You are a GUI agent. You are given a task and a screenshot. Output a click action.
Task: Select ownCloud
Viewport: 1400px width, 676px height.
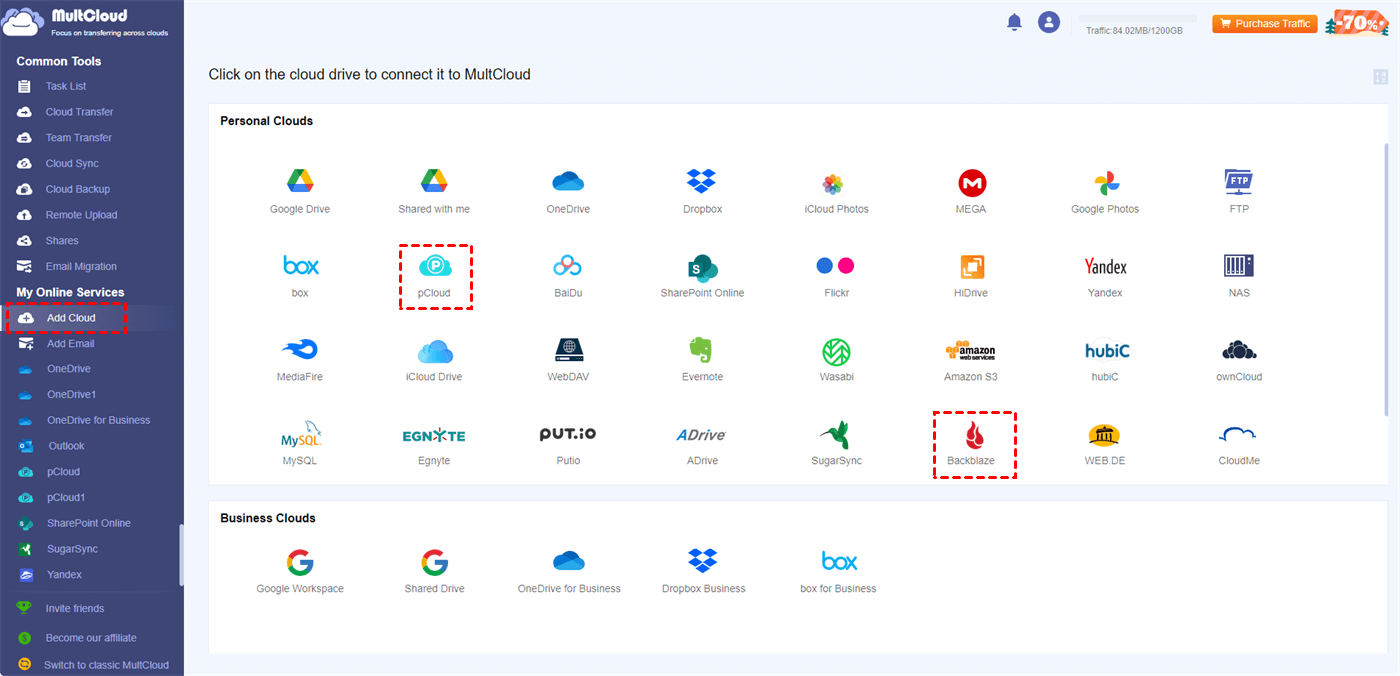(x=1239, y=359)
